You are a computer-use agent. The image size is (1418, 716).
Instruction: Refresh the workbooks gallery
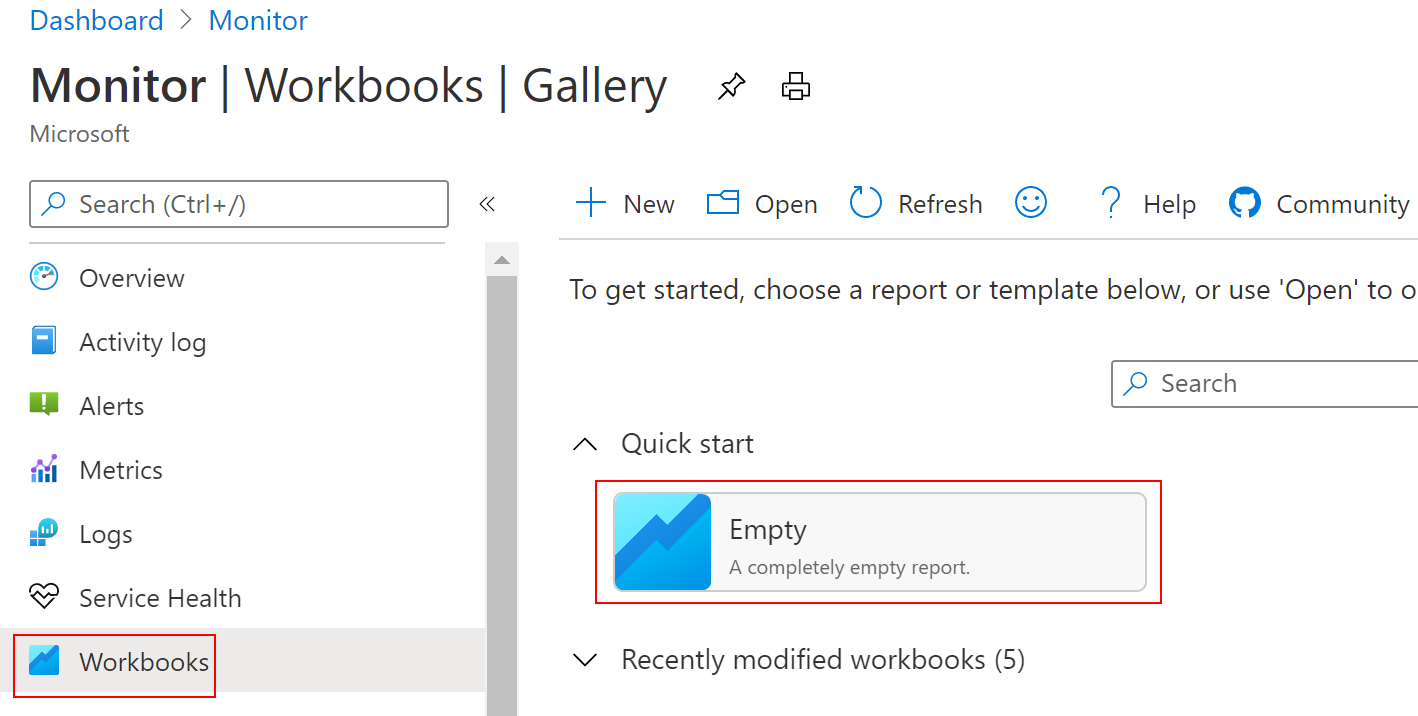pyautogui.click(x=916, y=204)
